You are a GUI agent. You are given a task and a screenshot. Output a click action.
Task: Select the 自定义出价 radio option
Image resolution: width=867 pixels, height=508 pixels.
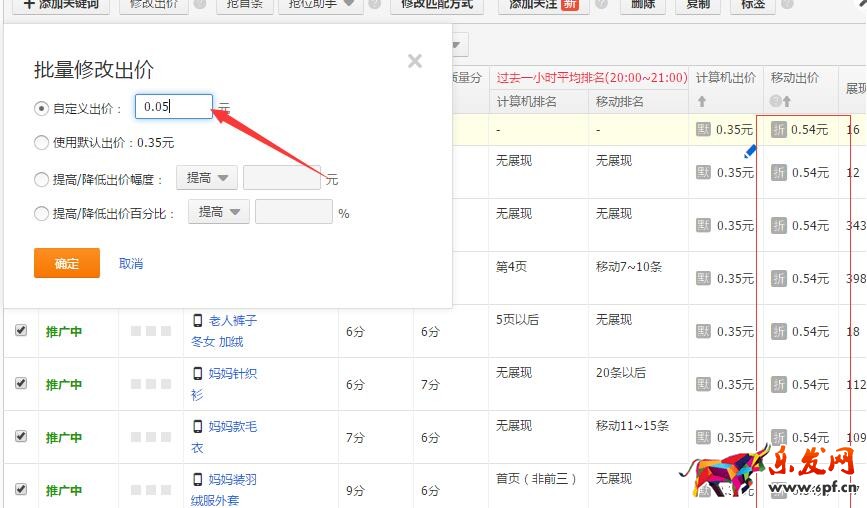point(41,108)
